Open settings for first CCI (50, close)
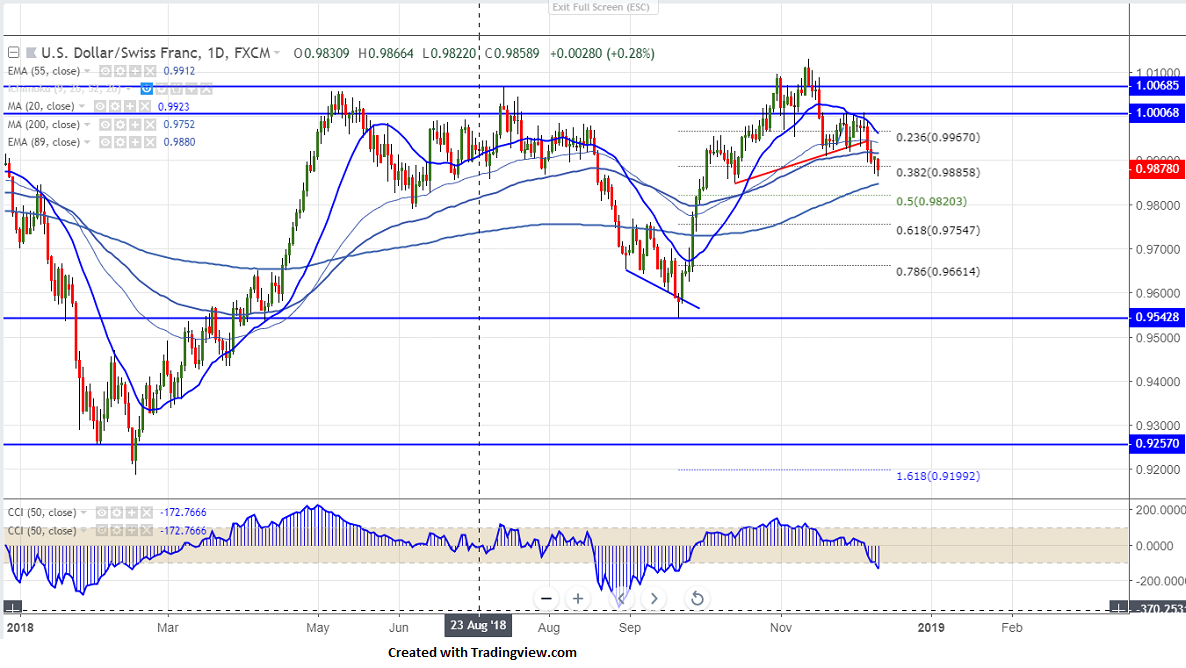 (x=116, y=513)
